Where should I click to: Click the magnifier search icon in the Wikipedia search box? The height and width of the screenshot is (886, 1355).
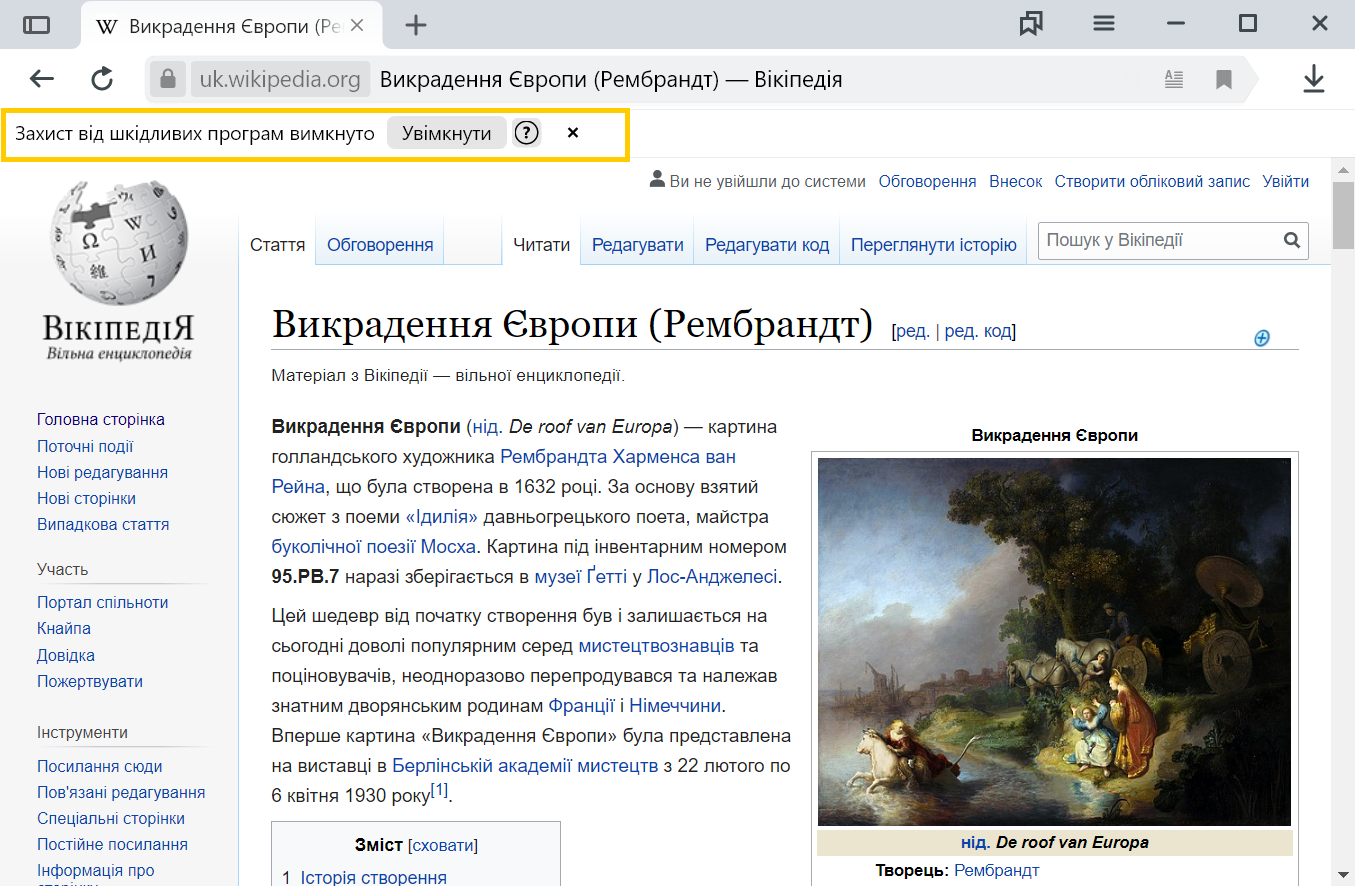[x=1291, y=240]
